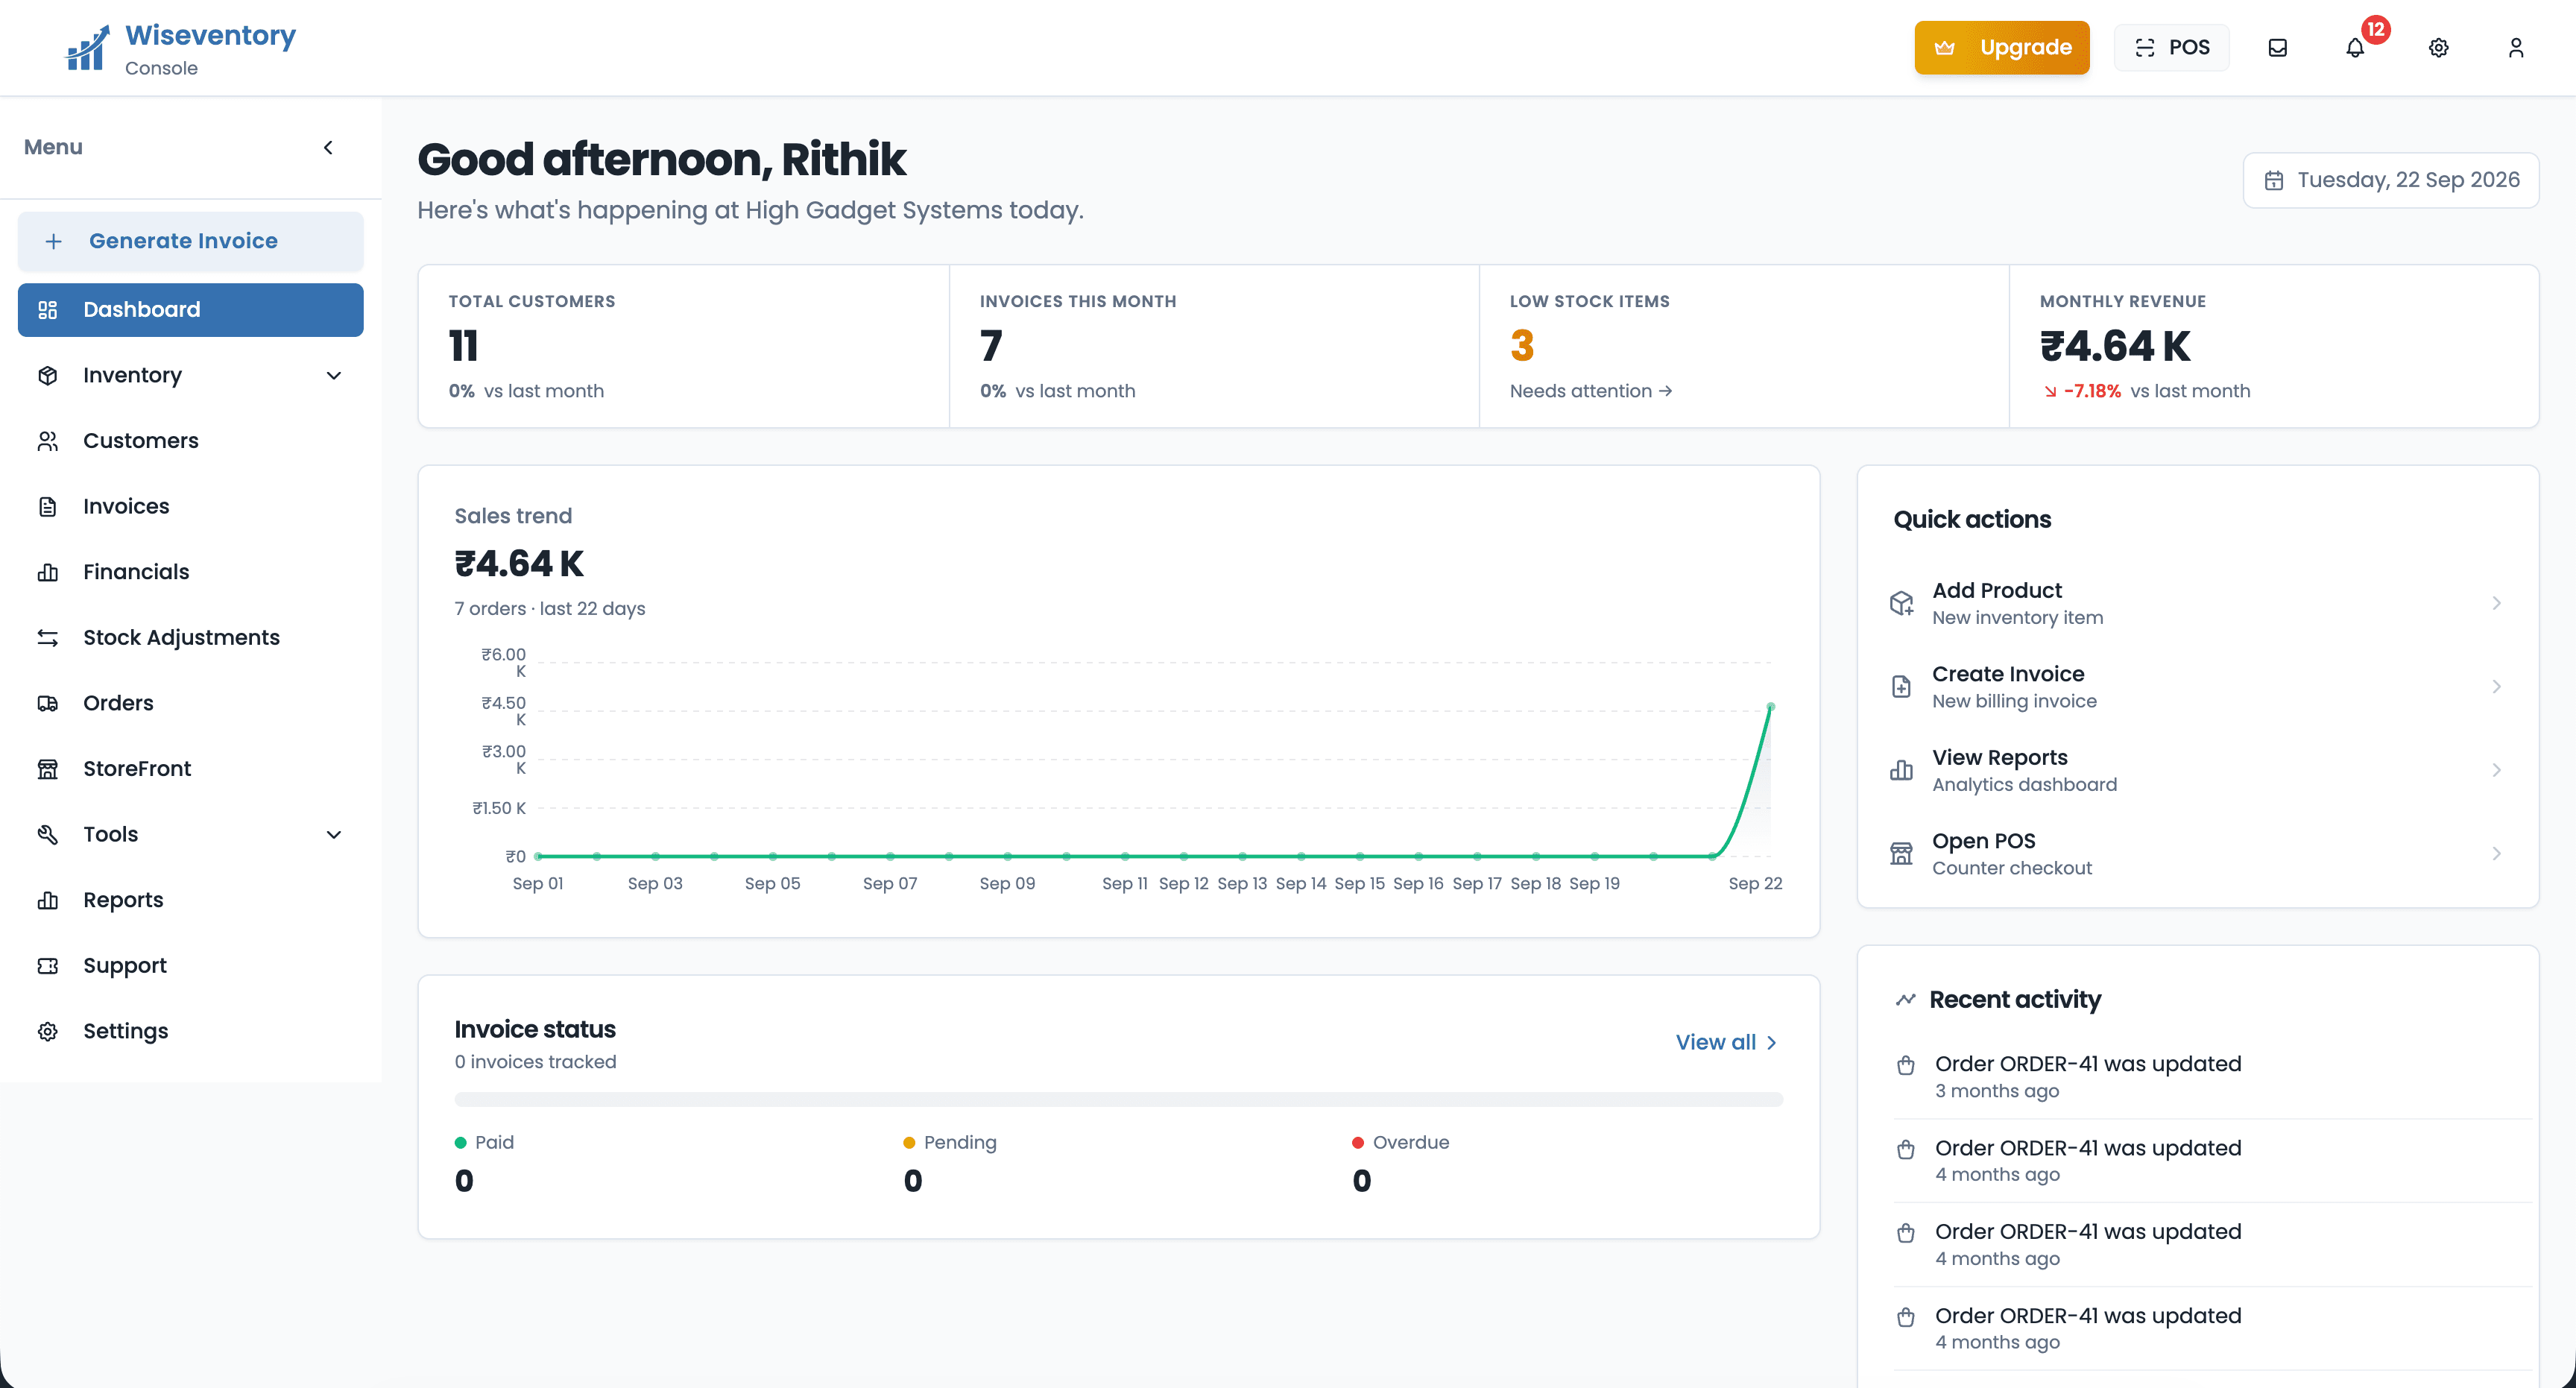The image size is (2576, 1388).
Task: Click the Total Customers stat card
Action: [684, 346]
